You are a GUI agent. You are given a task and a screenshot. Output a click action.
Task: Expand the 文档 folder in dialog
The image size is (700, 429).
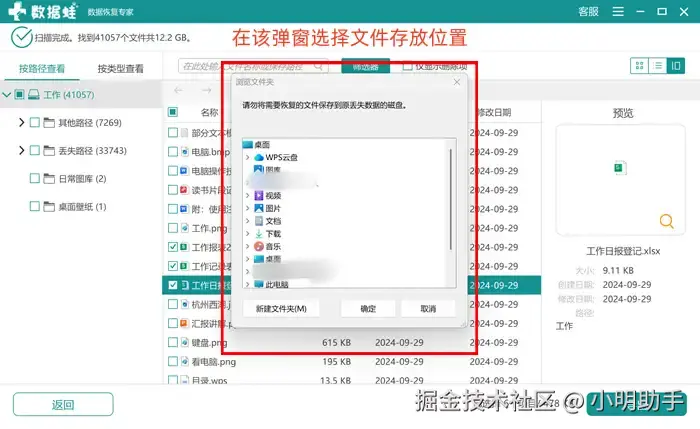pos(247,221)
